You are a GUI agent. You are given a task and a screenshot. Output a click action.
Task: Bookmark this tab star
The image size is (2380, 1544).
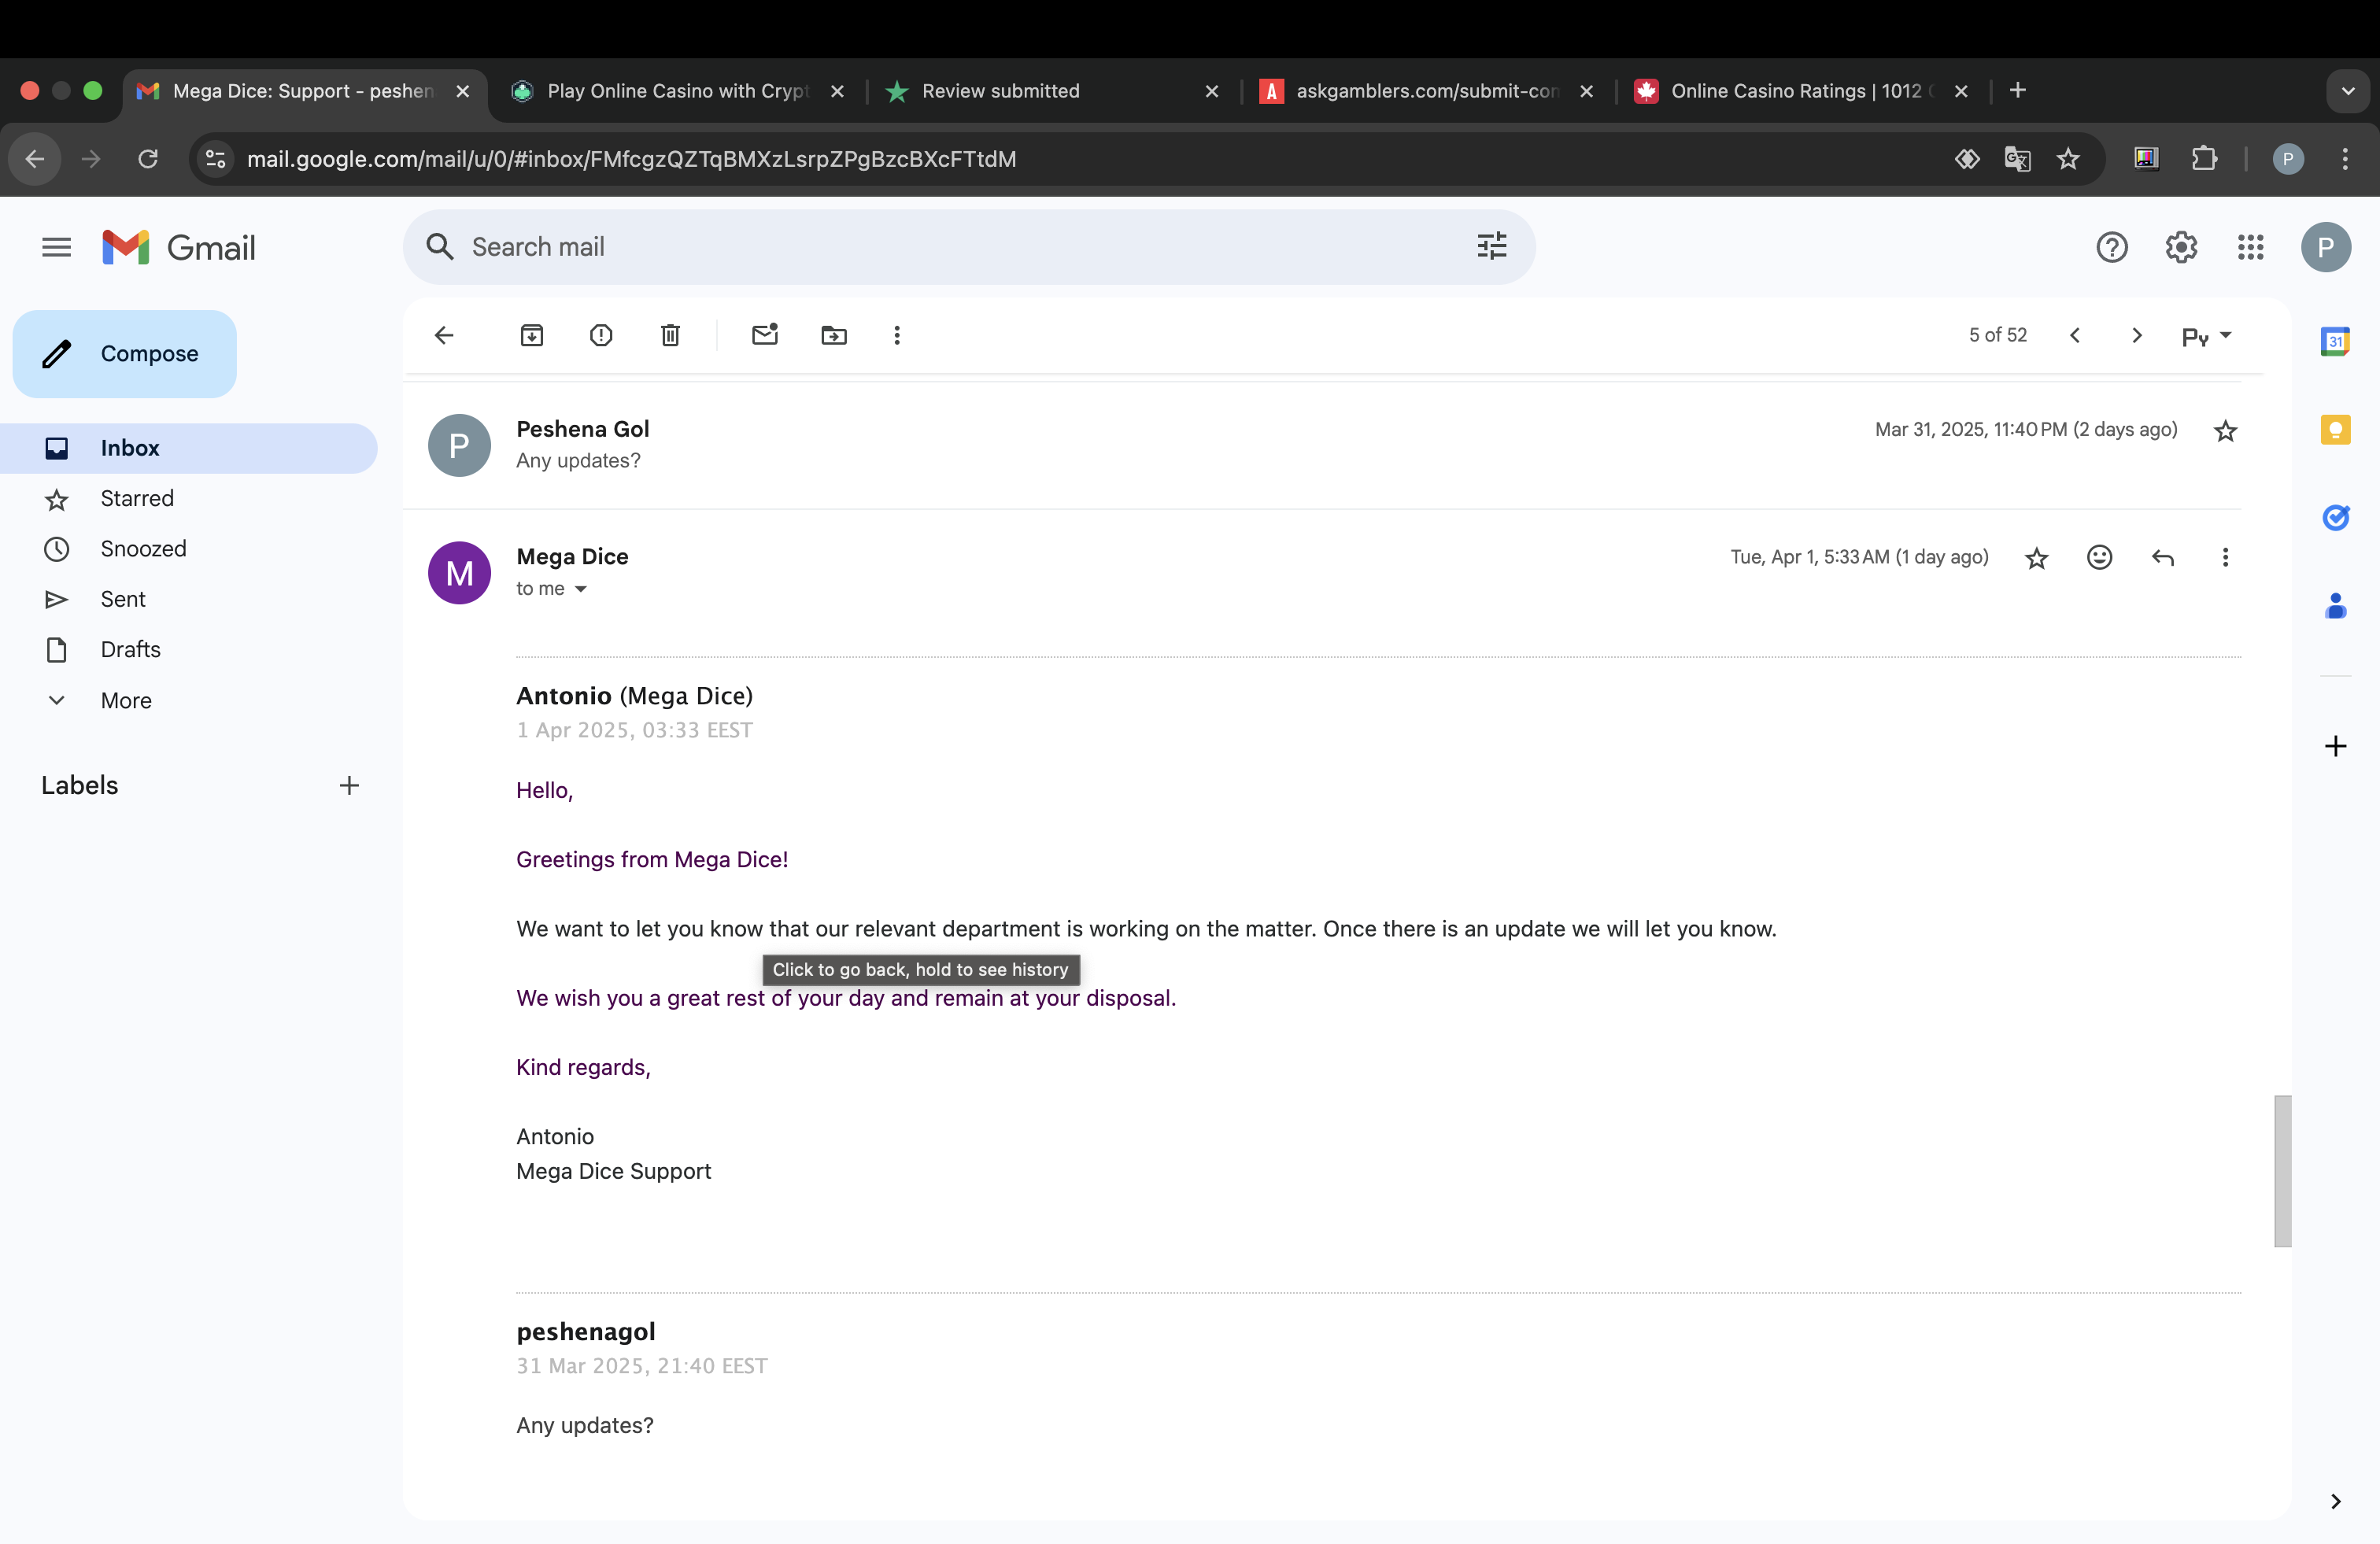(x=2068, y=159)
